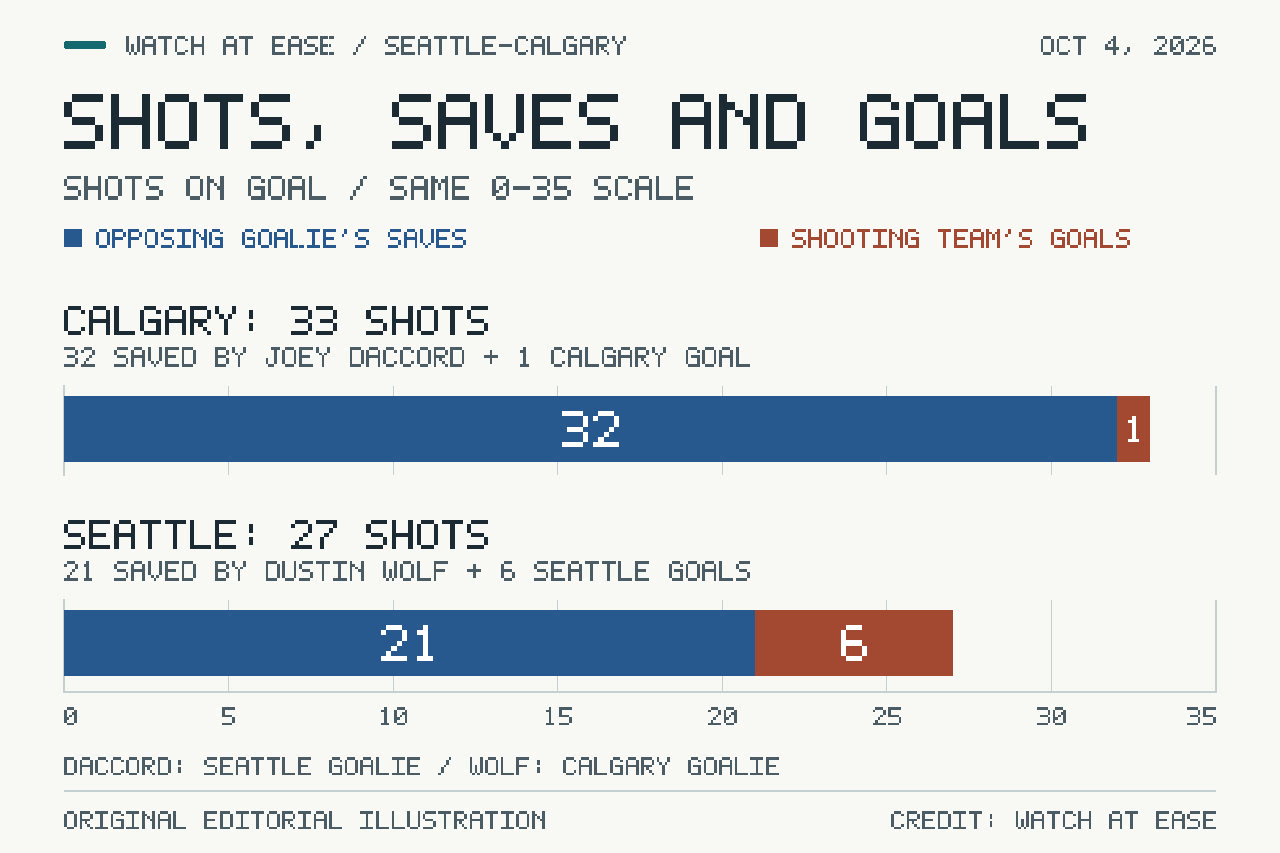This screenshot has width=1280, height=853.
Task: Click the Seattle: 27 Shots heading
Action: point(276,535)
